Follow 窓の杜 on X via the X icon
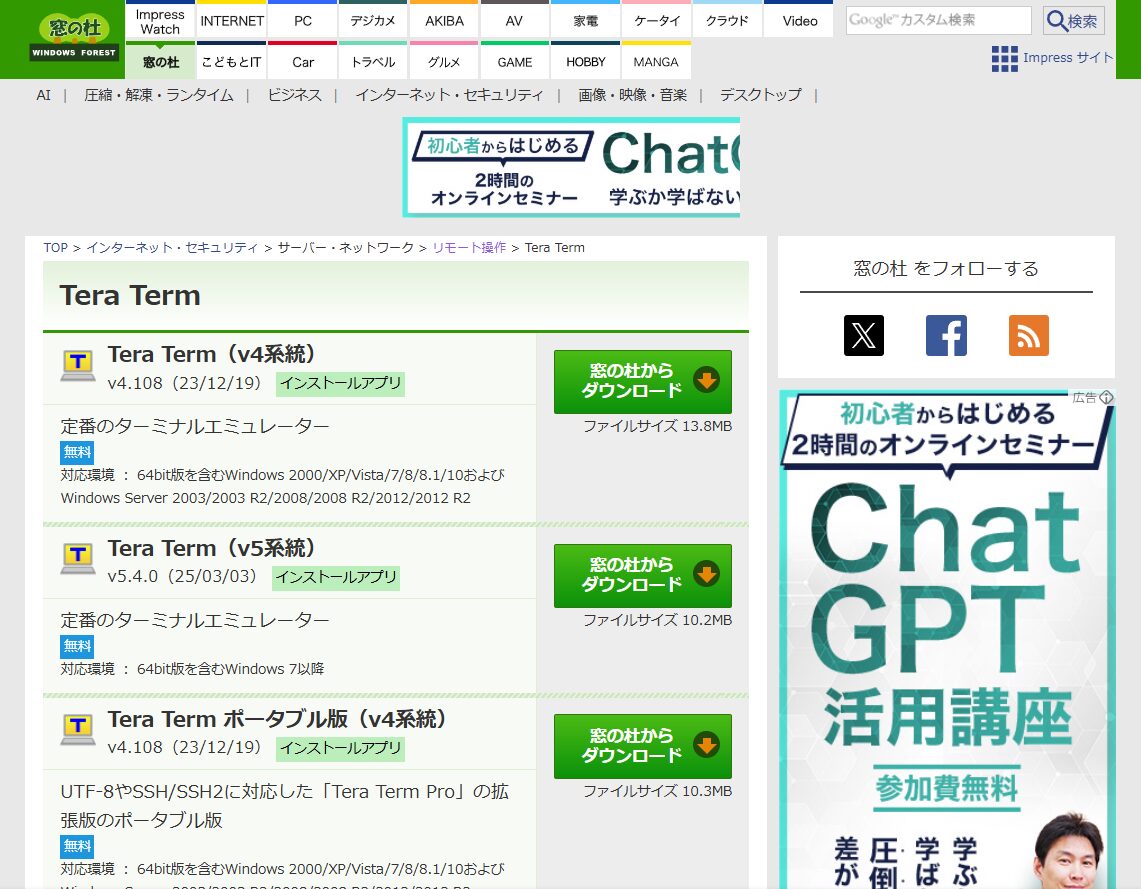The width and height of the screenshot is (1141, 889). click(863, 336)
